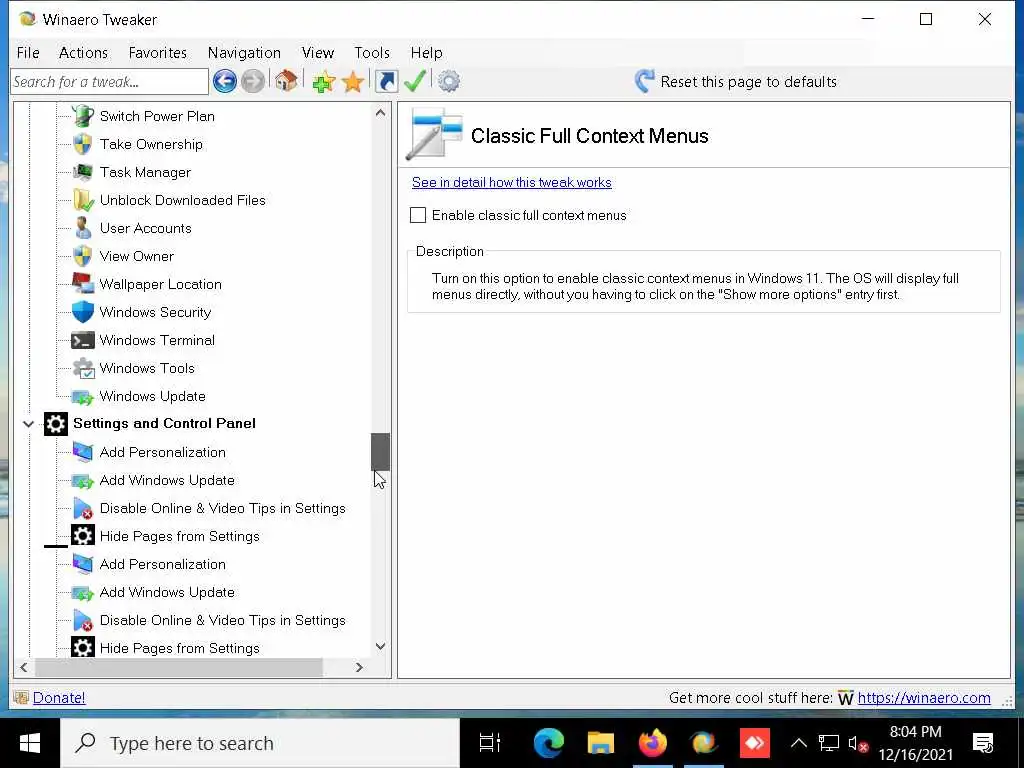Viewport: 1024px width, 768px height.
Task: Collapse Settings and Control Panel section
Action: (28, 424)
